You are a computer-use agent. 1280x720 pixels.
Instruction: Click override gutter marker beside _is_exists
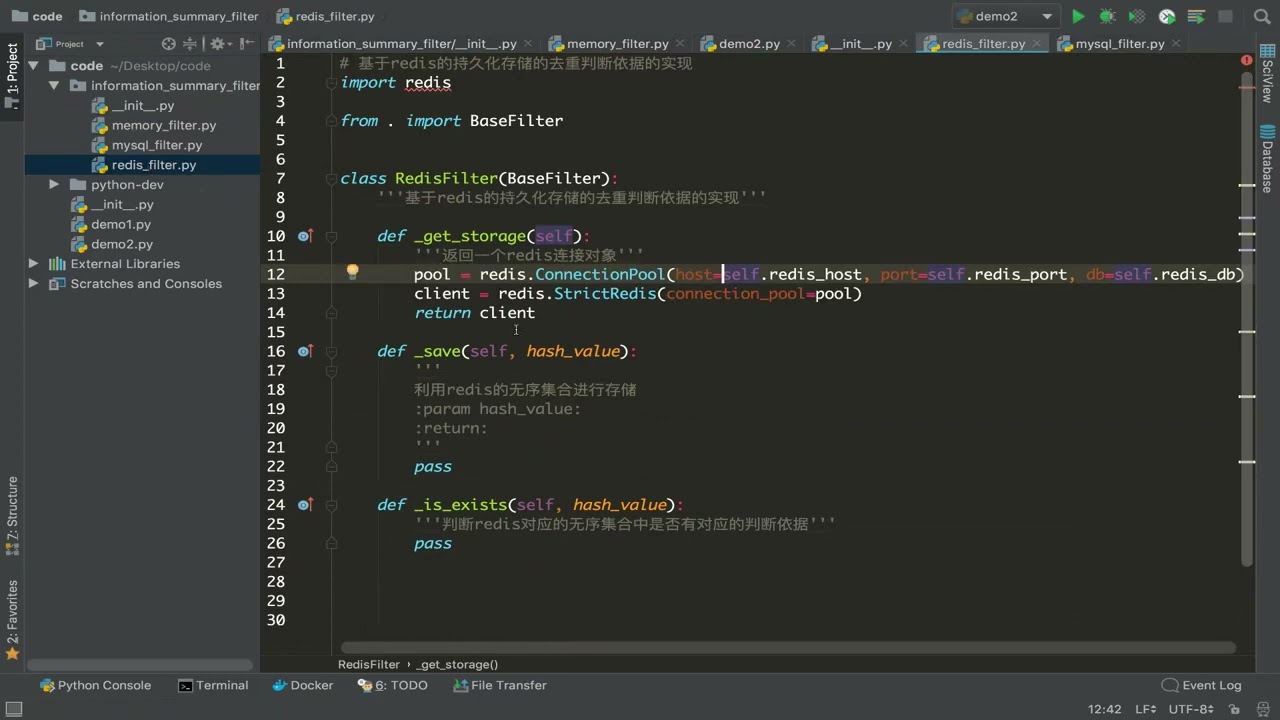pyautogui.click(x=305, y=505)
